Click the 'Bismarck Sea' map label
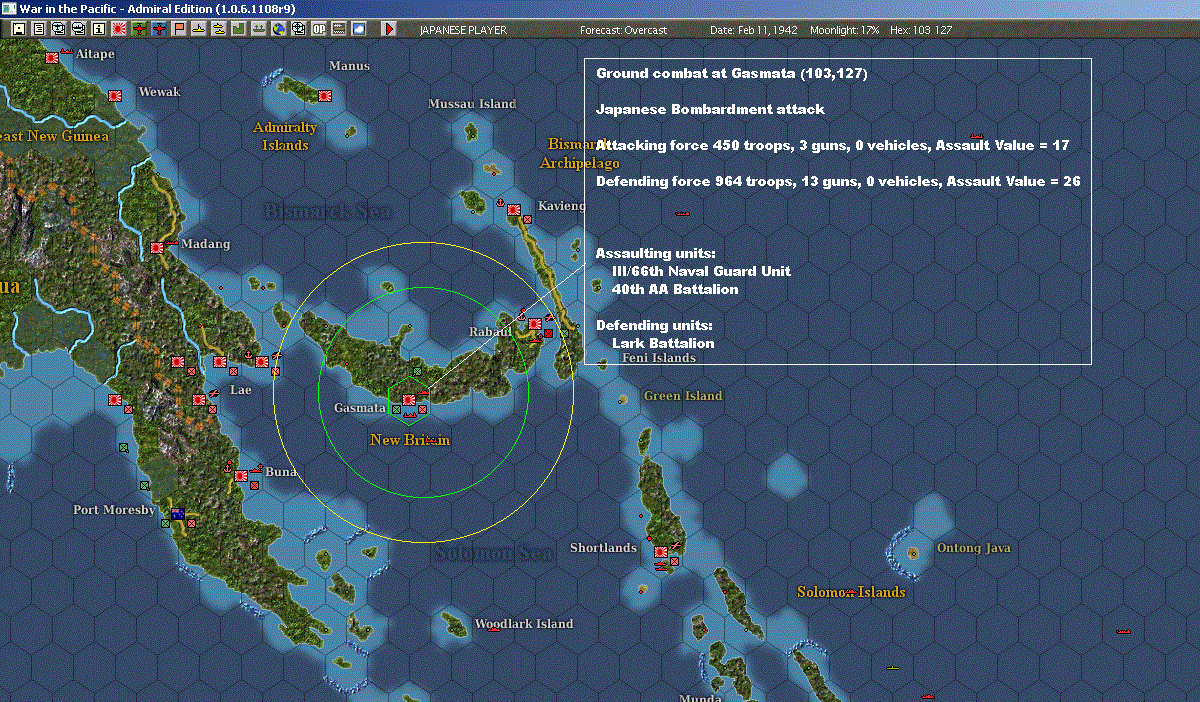The height and width of the screenshot is (702, 1200). pos(328,211)
